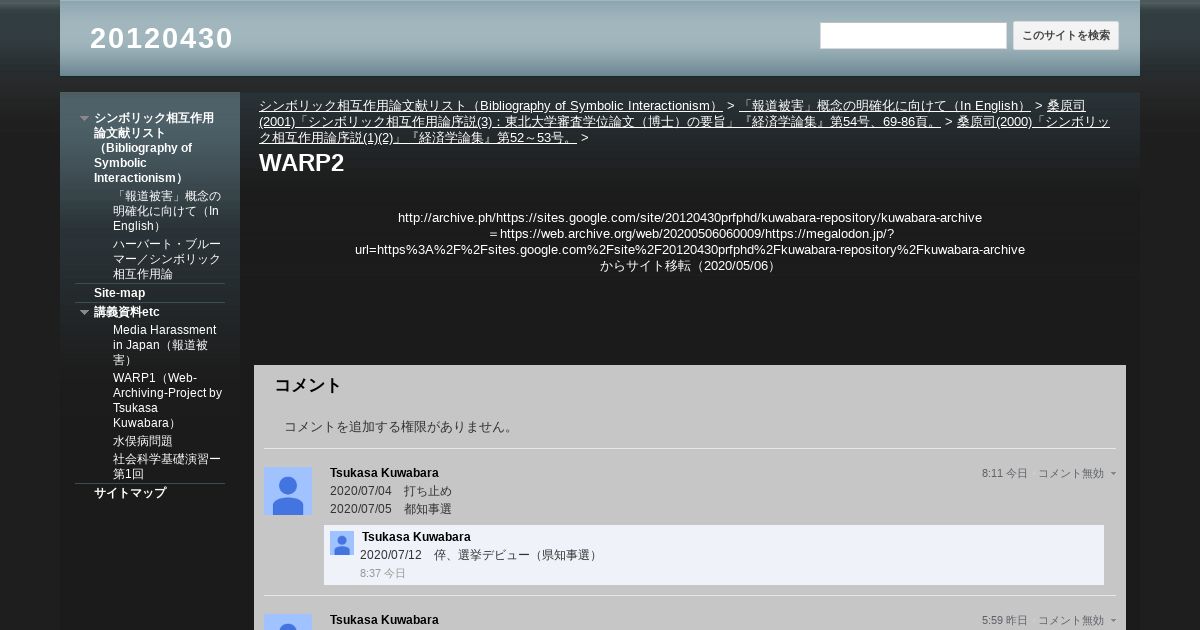Click breadcrumb 桑原司(2001) 論文 link
This screenshot has width=1200, height=630.
pos(600,122)
